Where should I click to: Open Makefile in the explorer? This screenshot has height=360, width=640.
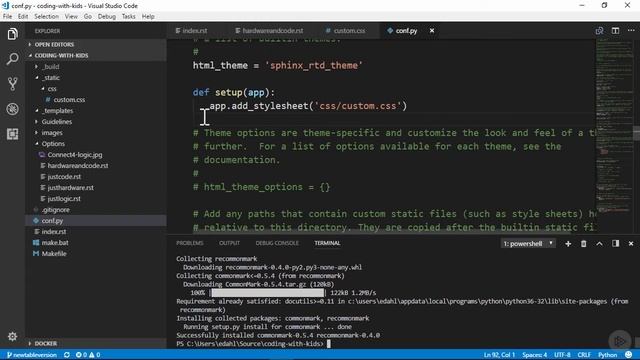coord(54,253)
